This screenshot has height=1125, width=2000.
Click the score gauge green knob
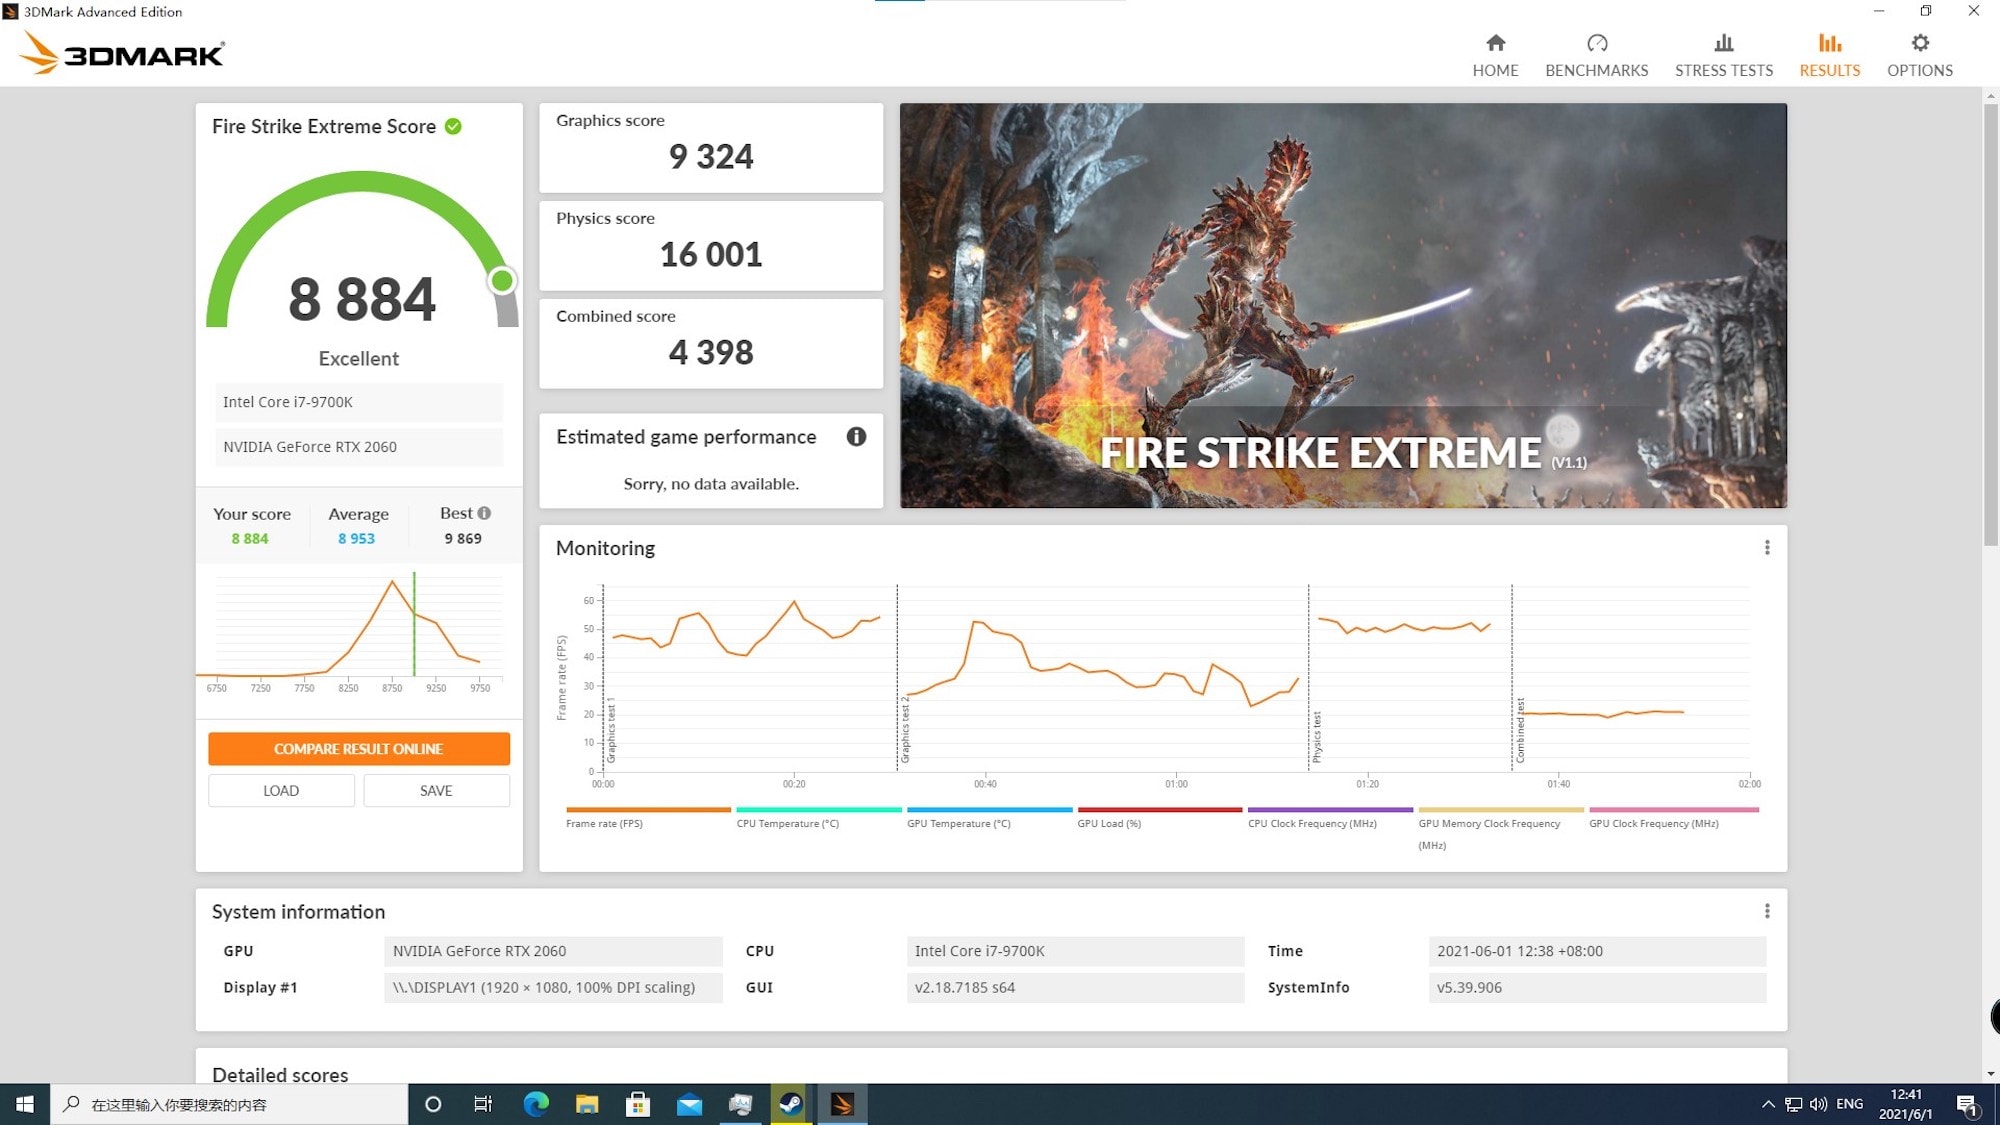(502, 281)
